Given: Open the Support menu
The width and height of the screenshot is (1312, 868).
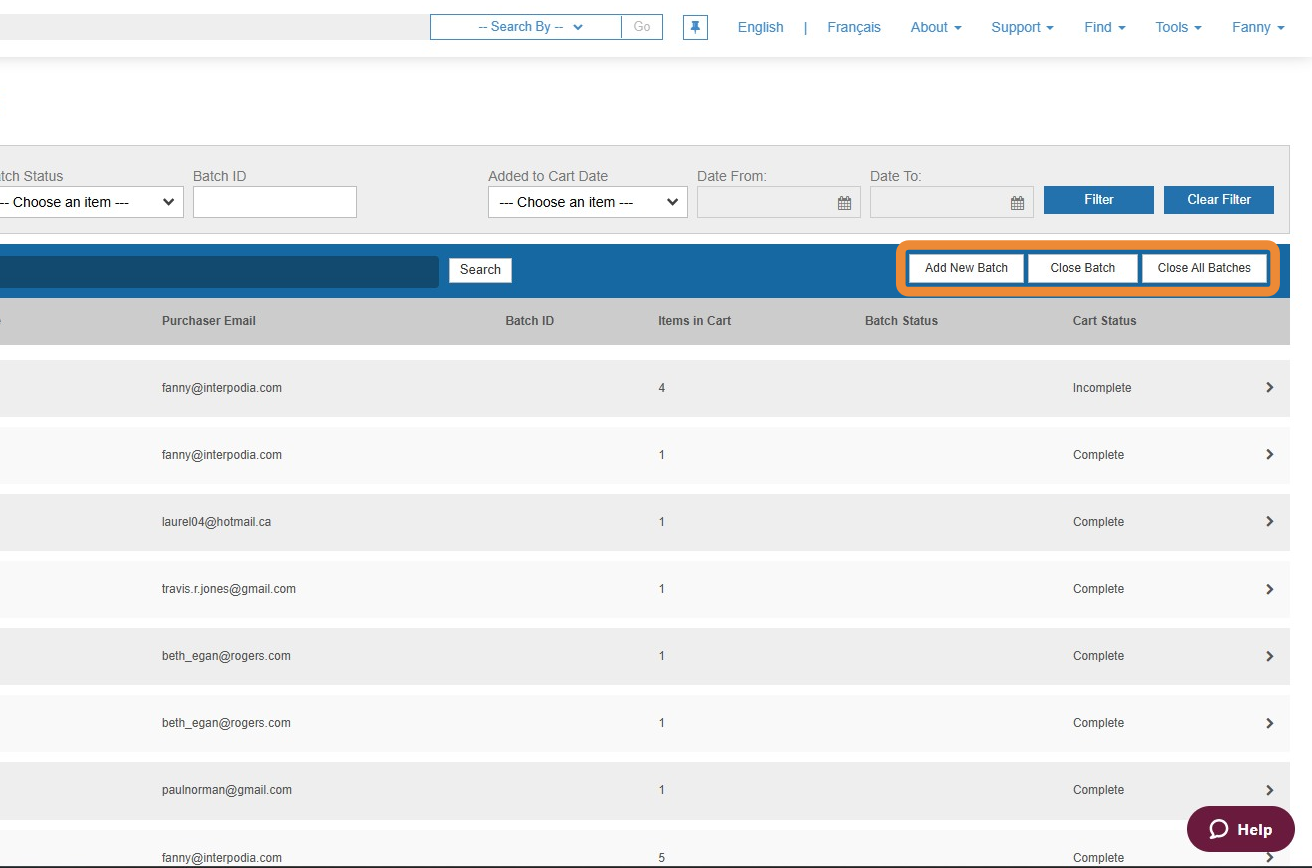Looking at the screenshot, I should pyautogui.click(x=1021, y=27).
